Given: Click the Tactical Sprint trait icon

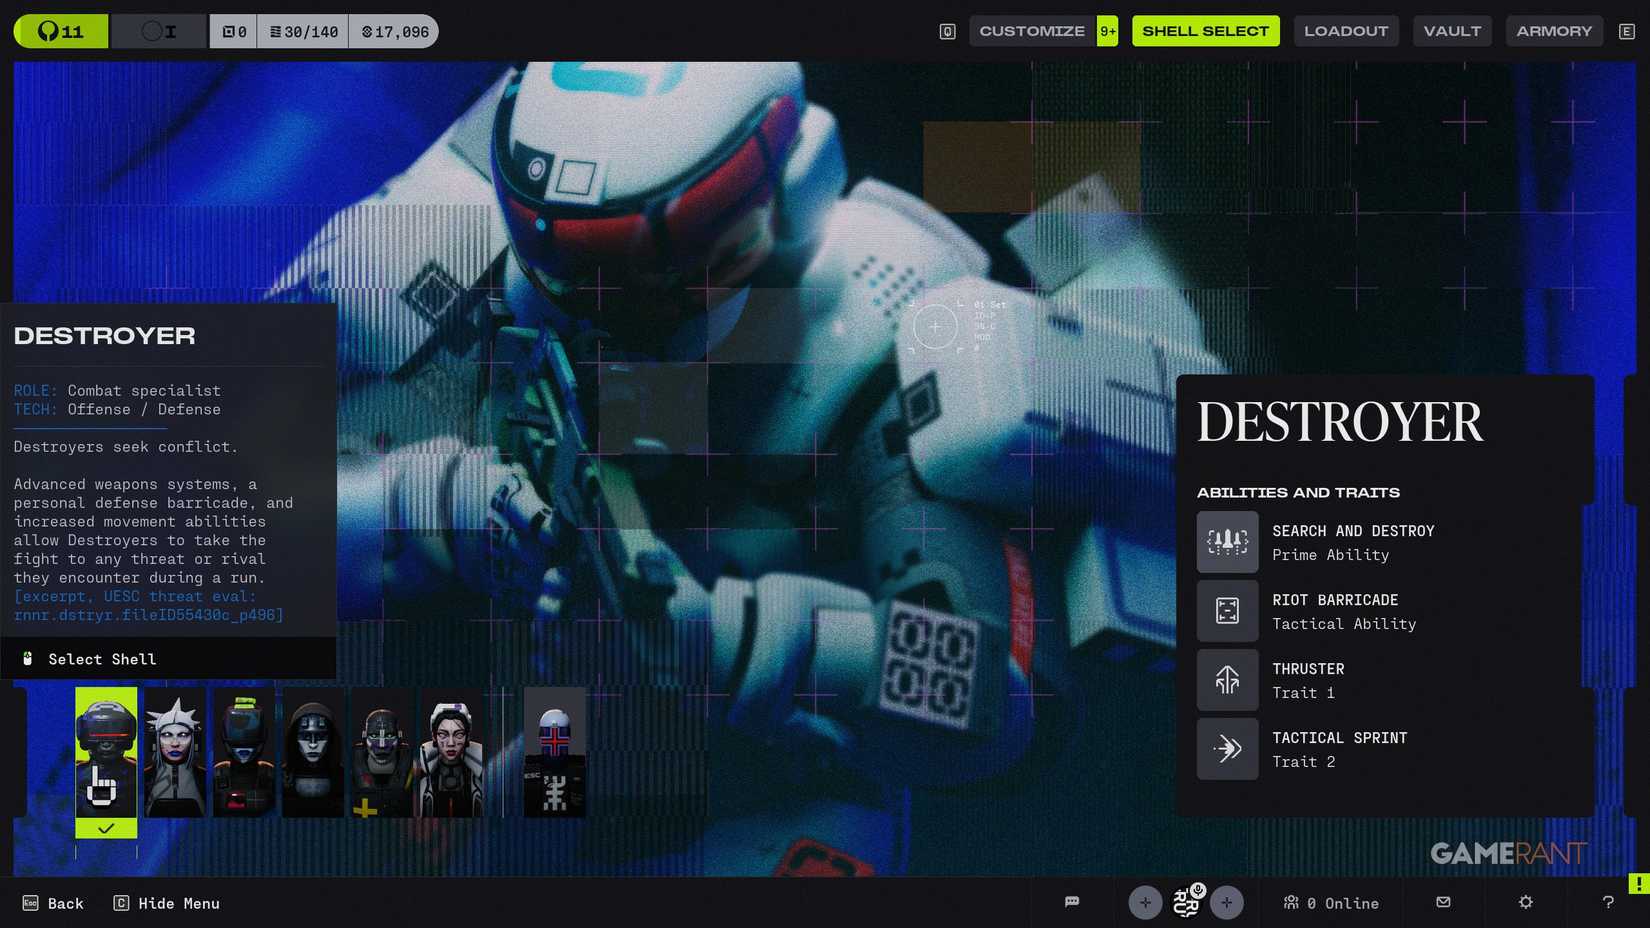Looking at the screenshot, I should point(1228,748).
